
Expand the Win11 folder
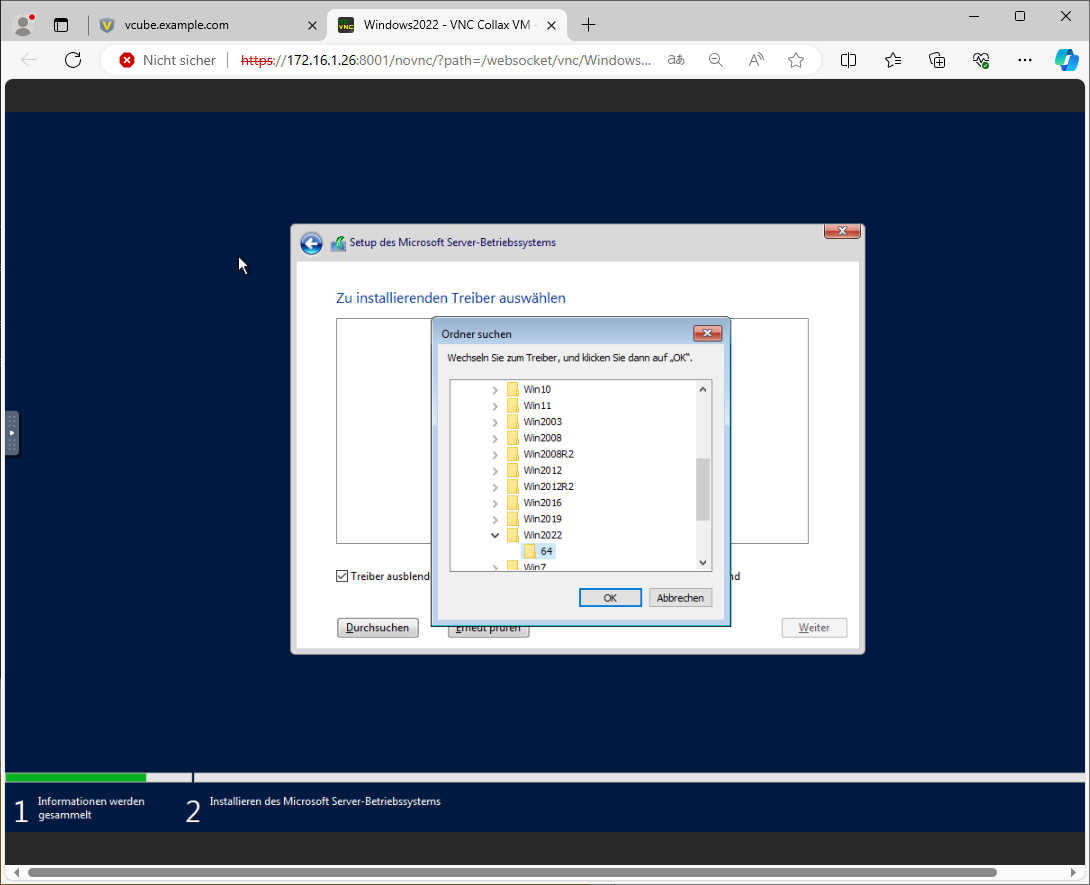[x=495, y=406]
